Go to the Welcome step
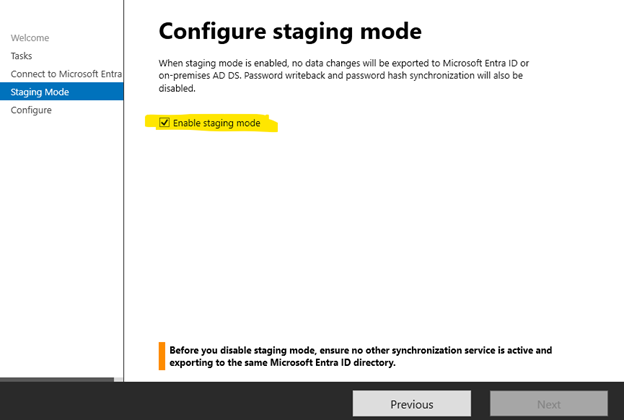The image size is (624, 420). 30,38
